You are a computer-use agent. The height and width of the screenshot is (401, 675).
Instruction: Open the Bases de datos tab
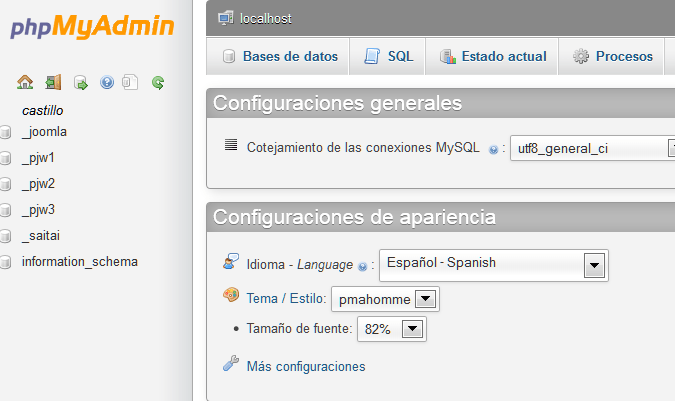click(278, 56)
